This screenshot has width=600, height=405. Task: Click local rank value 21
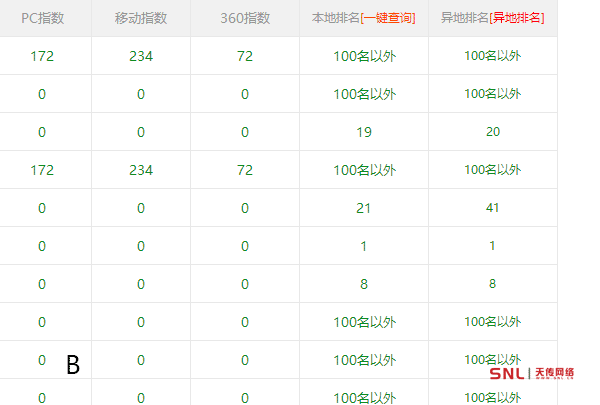364,208
